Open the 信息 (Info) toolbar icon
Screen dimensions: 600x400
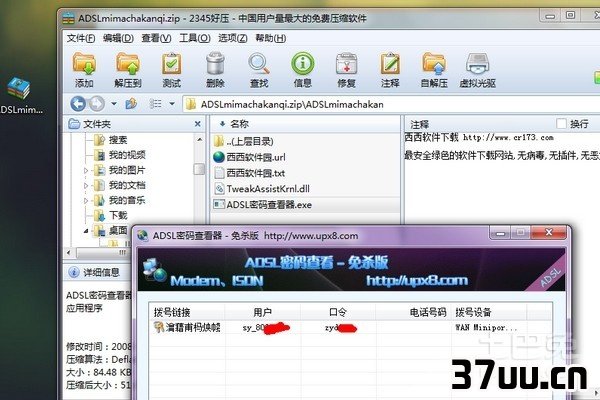click(302, 70)
